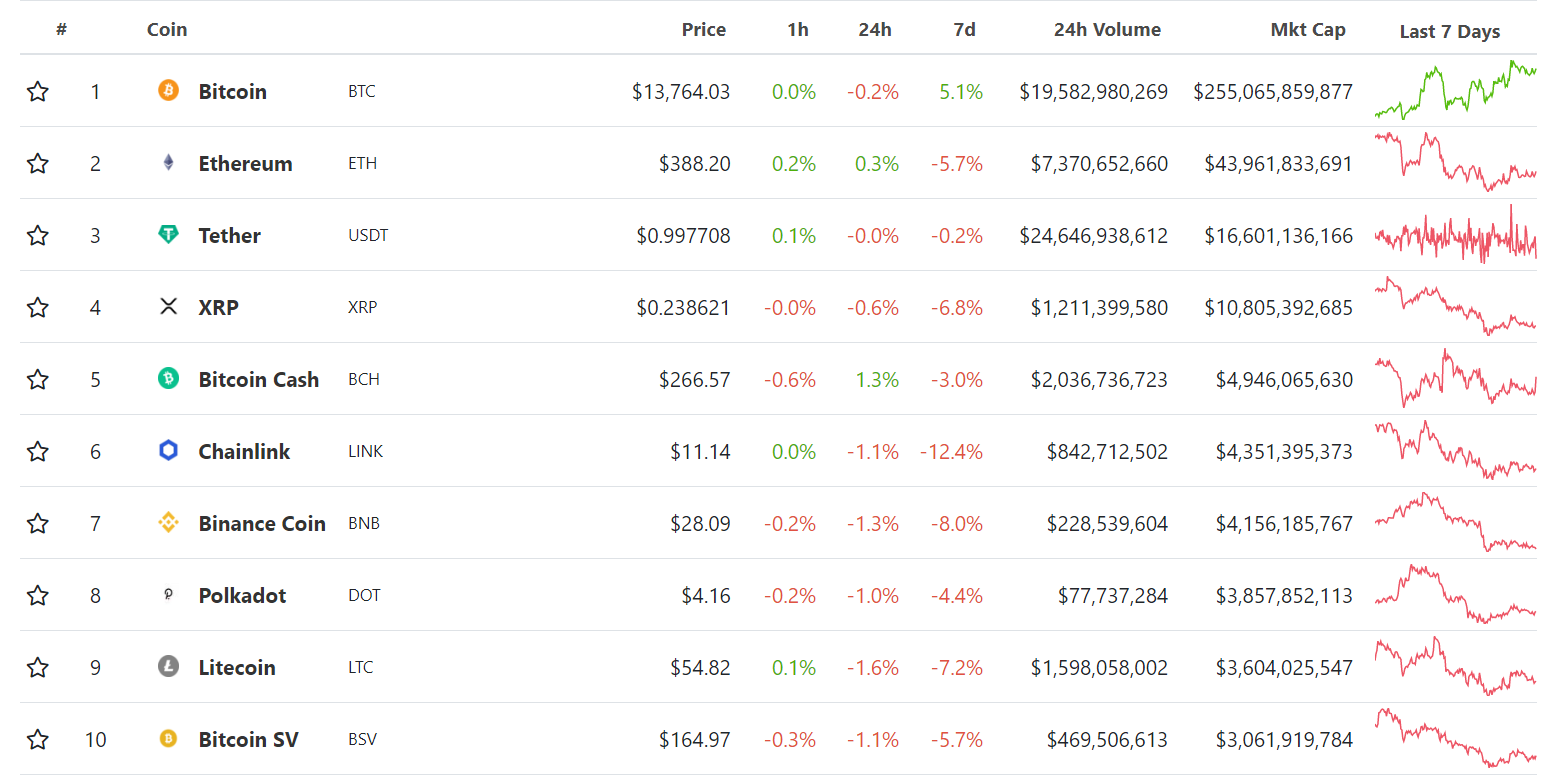The height and width of the screenshot is (778, 1558).
Task: View Bitcoin Cash's 7-day sparkline chart
Action: [x=1456, y=378]
